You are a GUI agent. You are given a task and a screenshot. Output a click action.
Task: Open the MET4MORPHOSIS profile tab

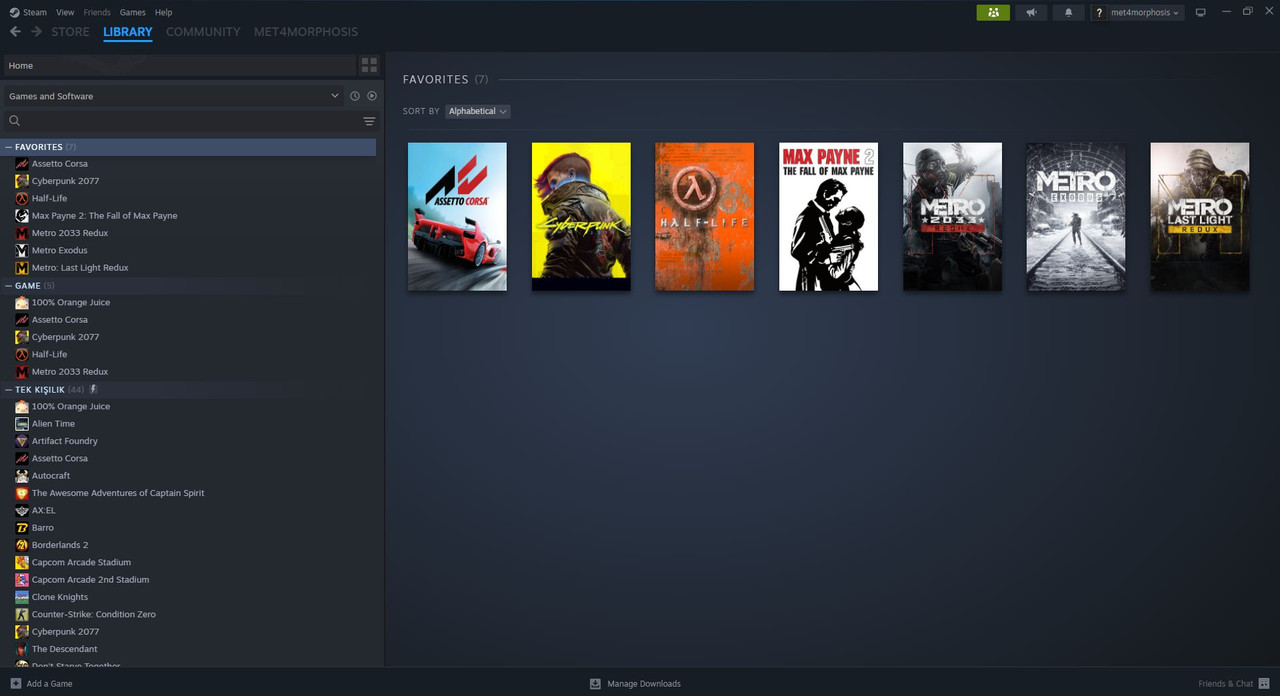(306, 32)
